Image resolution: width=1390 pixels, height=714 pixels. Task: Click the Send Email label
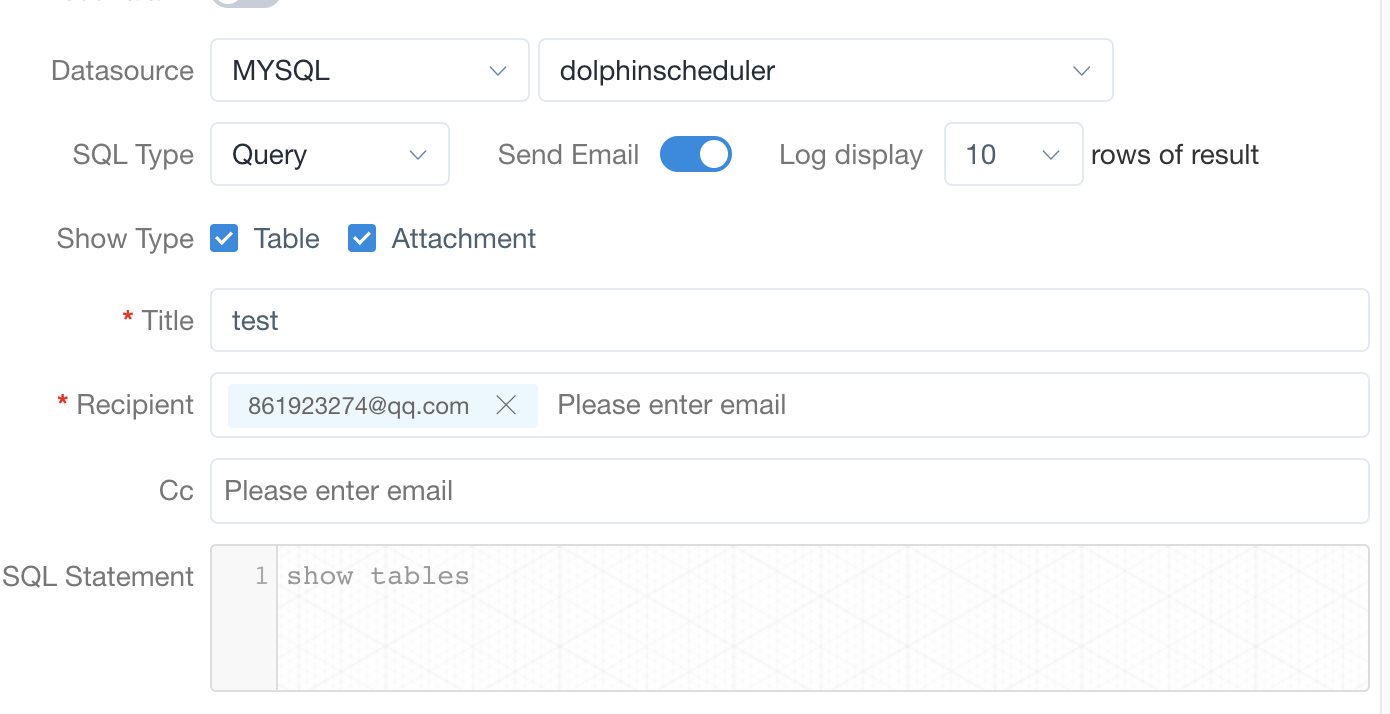pyautogui.click(x=568, y=154)
